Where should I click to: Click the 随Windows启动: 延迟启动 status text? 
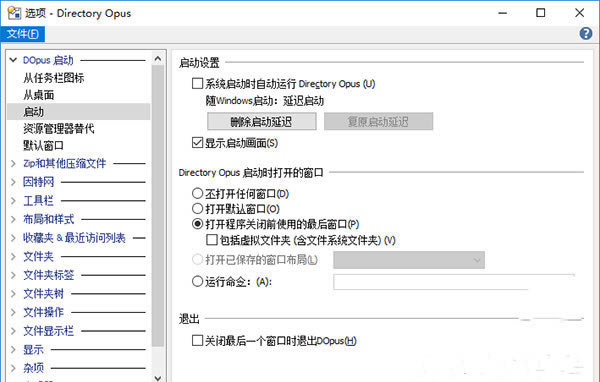[x=265, y=101]
